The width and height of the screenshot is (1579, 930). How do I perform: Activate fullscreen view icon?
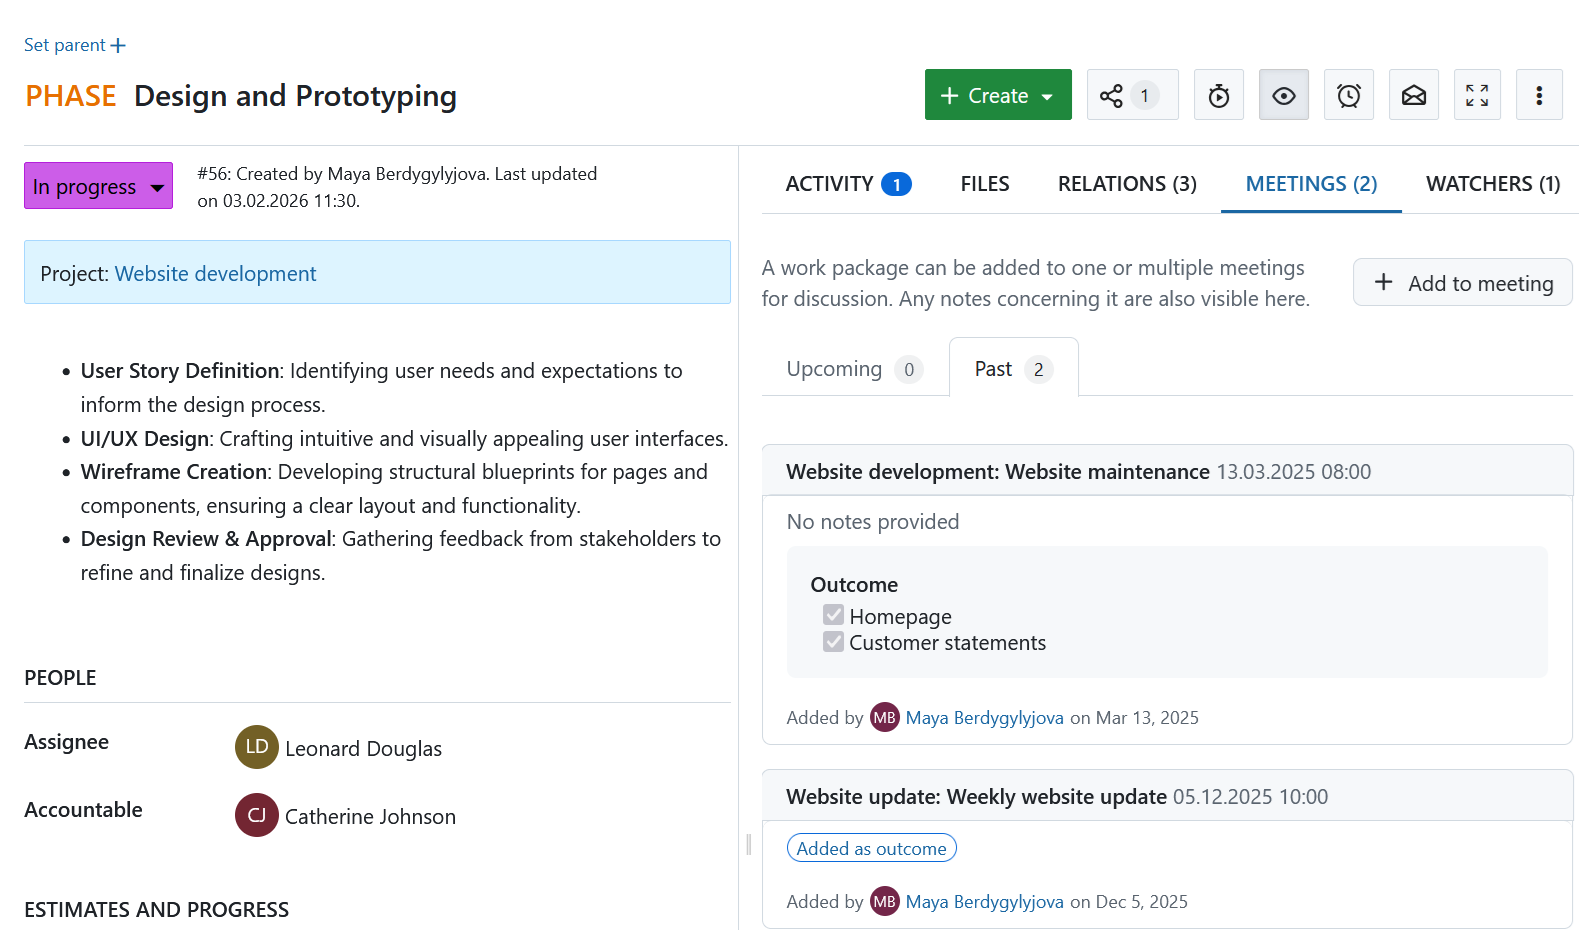point(1477,95)
